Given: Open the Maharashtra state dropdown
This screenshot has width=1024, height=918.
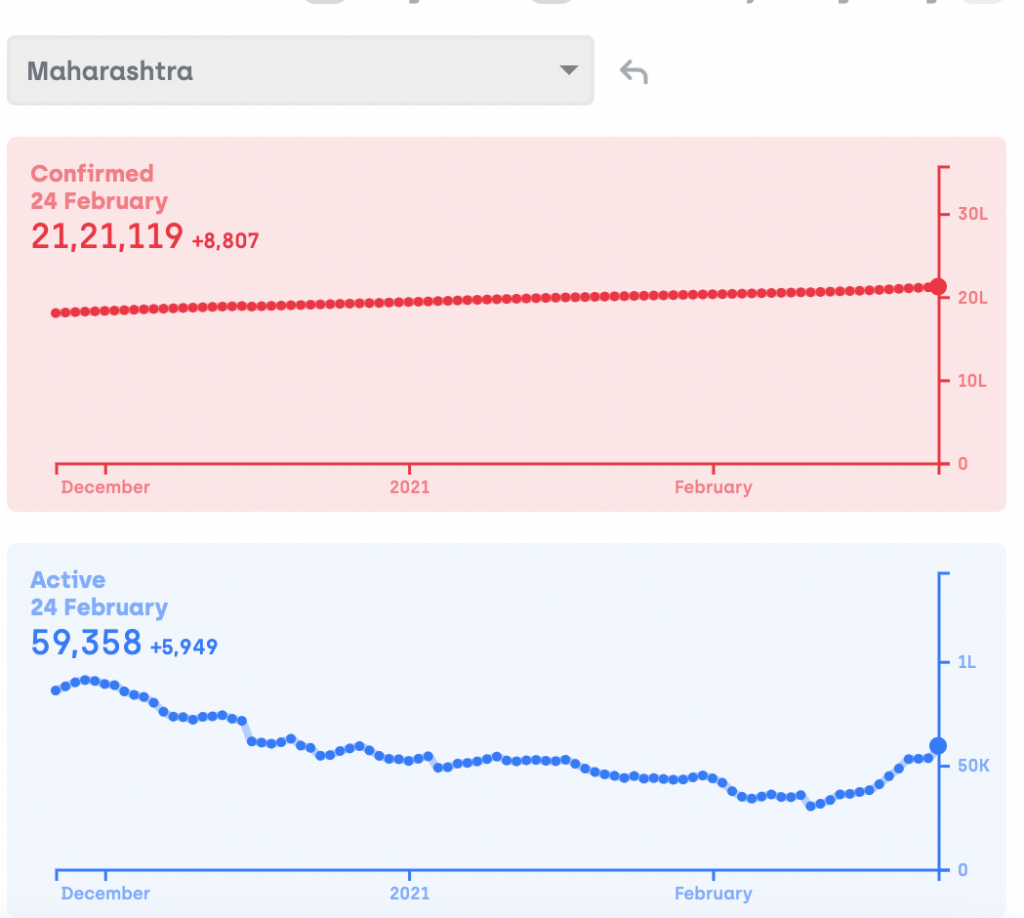Looking at the screenshot, I should point(300,71).
